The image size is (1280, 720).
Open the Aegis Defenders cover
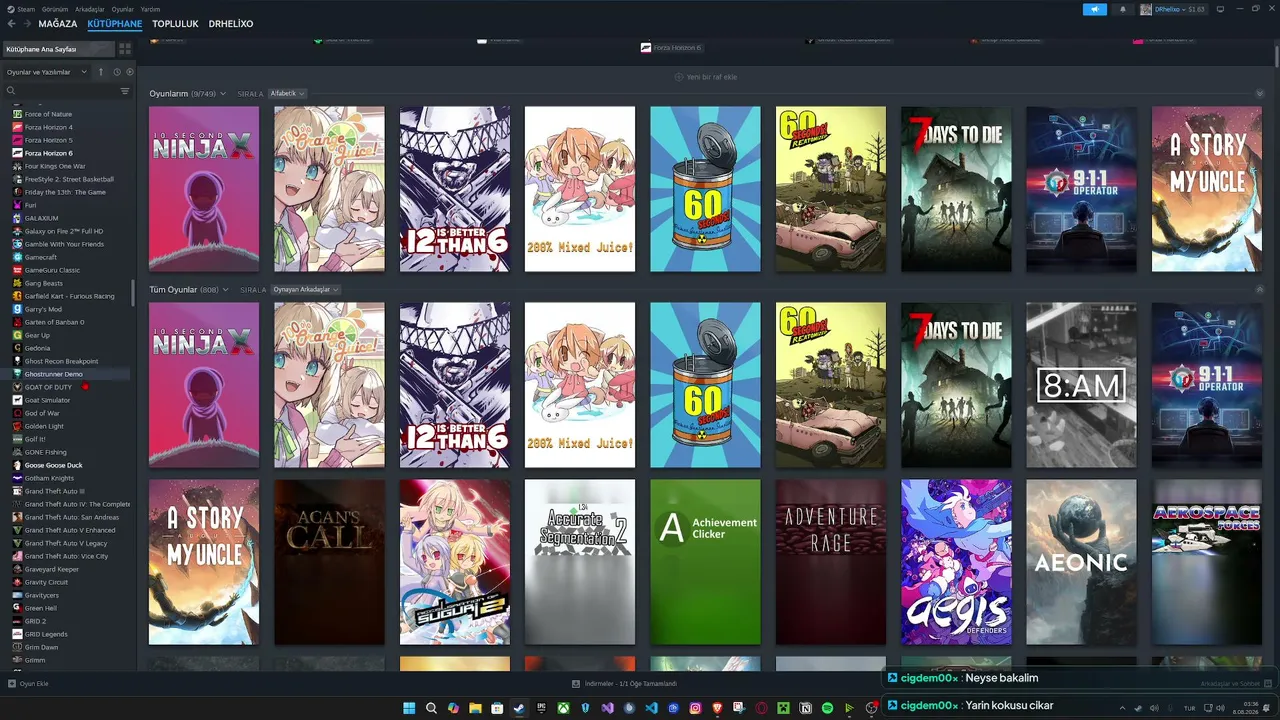(x=956, y=562)
